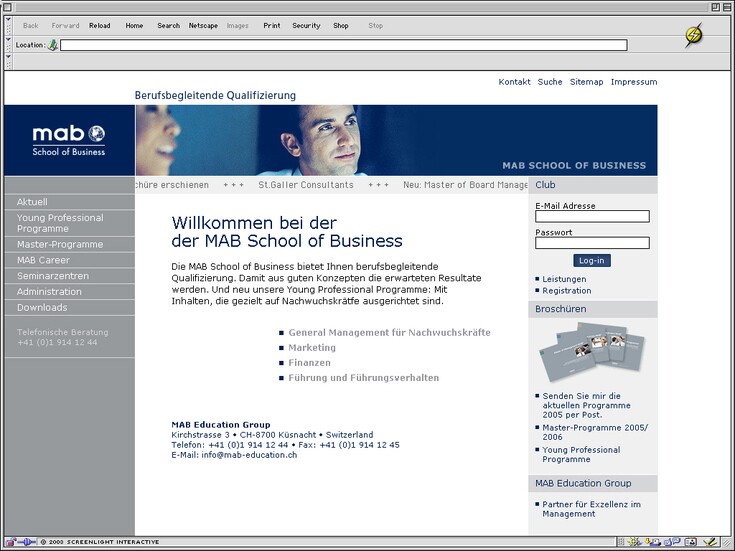Select Aktuell in the side menu

pos(69,202)
